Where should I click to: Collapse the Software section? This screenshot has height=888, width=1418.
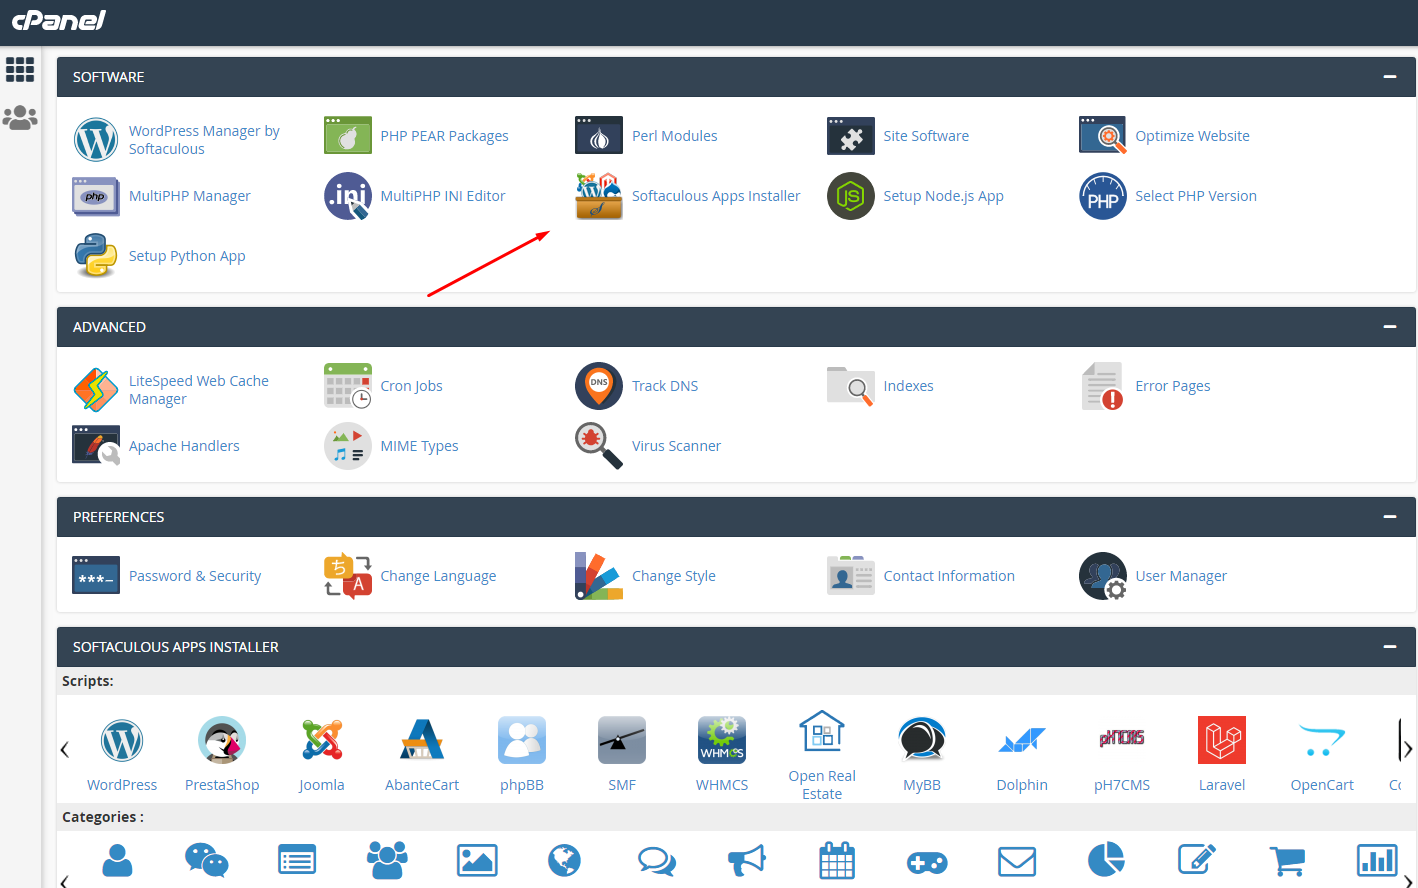pyautogui.click(x=1389, y=77)
